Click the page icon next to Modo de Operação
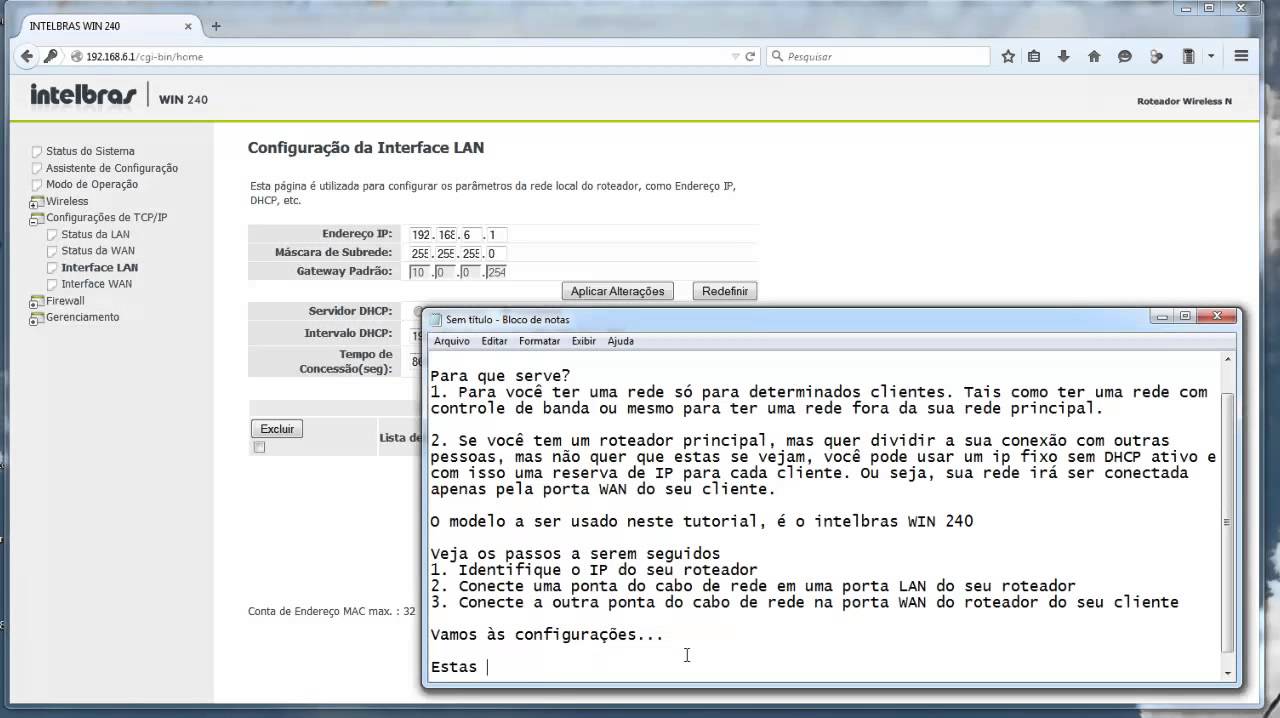This screenshot has width=1280, height=718. click(x=37, y=185)
